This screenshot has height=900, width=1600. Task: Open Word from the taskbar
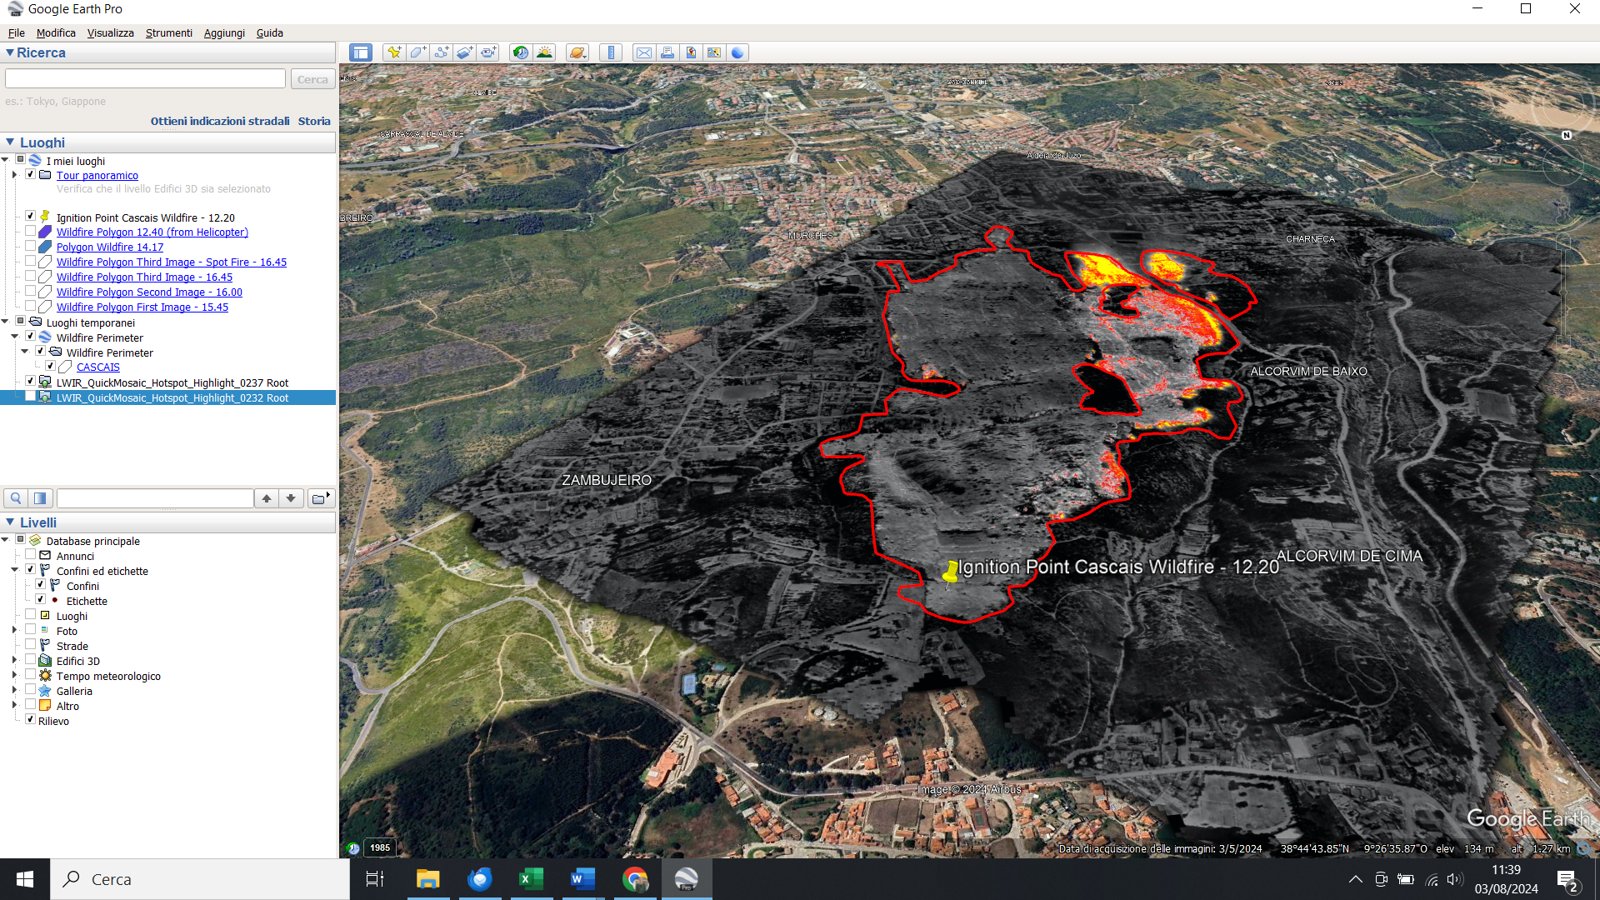[582, 879]
